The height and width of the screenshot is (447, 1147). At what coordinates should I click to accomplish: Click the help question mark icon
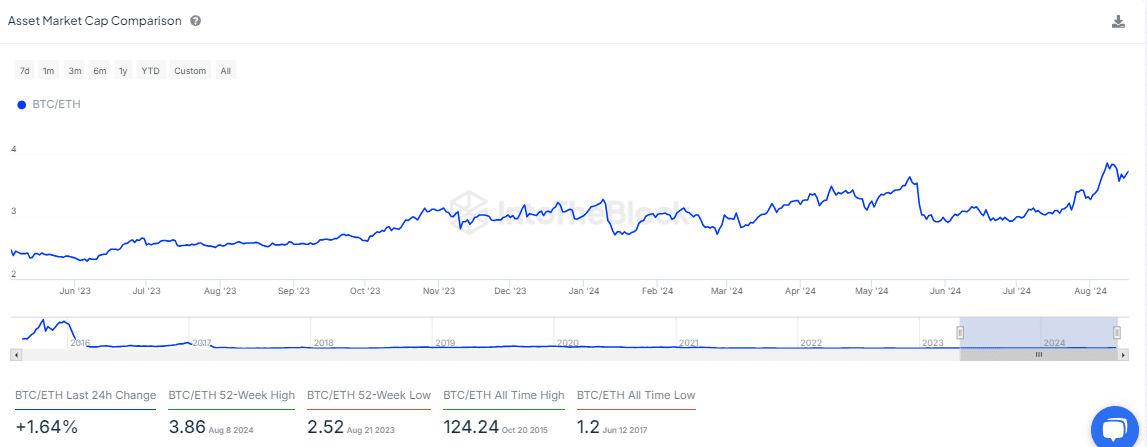(195, 21)
